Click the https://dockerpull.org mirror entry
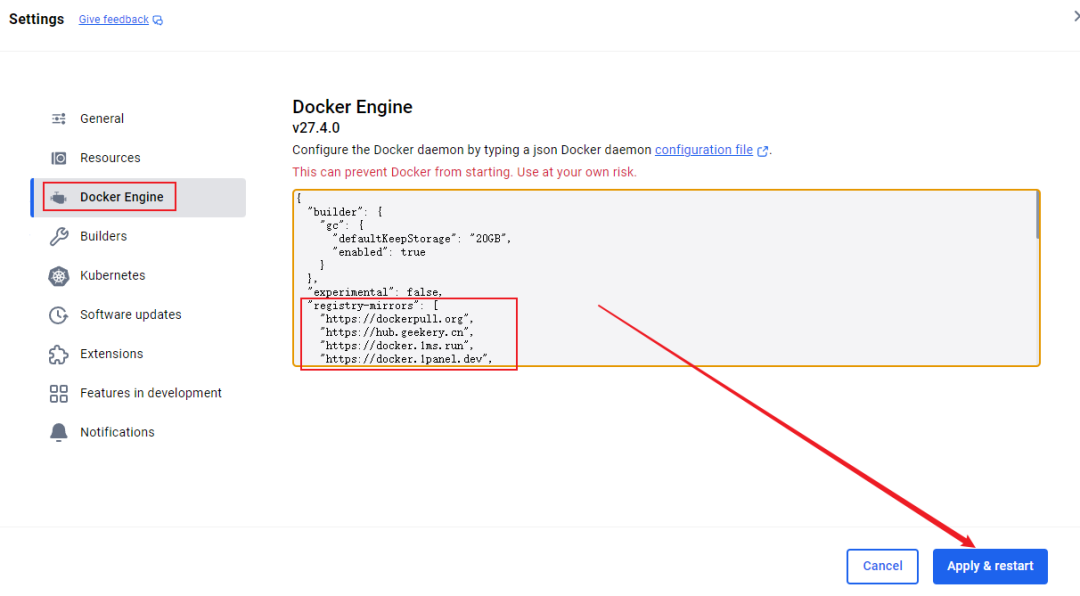The height and width of the screenshot is (596, 1080). click(x=397, y=319)
